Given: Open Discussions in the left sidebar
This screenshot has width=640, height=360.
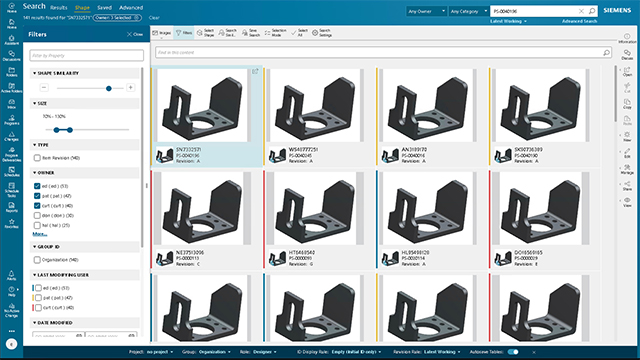Looking at the screenshot, I should point(11,56).
